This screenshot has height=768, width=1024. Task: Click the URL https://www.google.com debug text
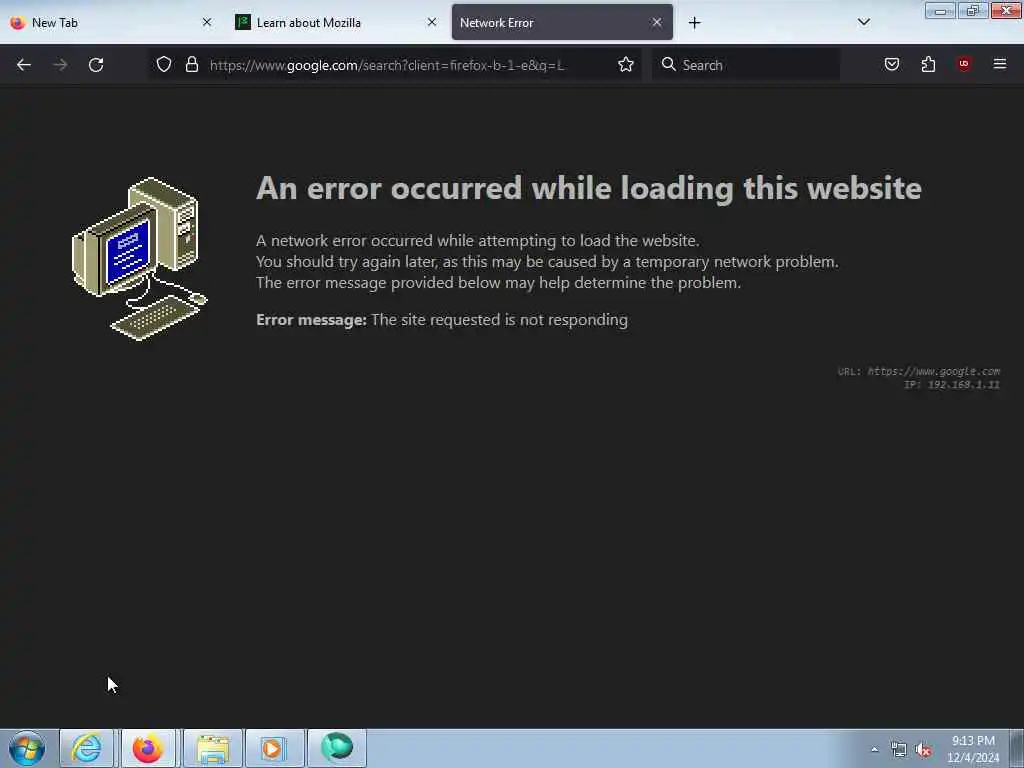[x=918, y=371]
